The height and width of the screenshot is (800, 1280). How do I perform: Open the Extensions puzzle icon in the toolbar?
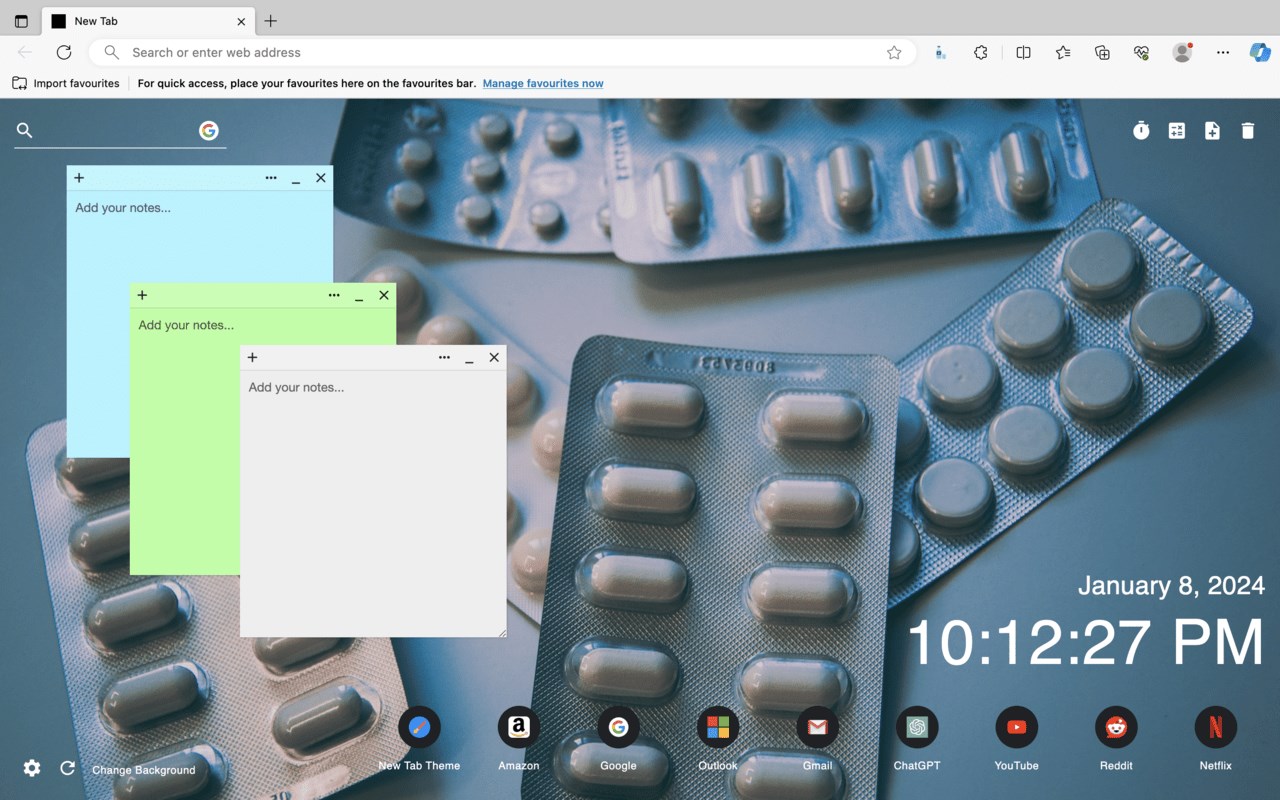pos(981,53)
